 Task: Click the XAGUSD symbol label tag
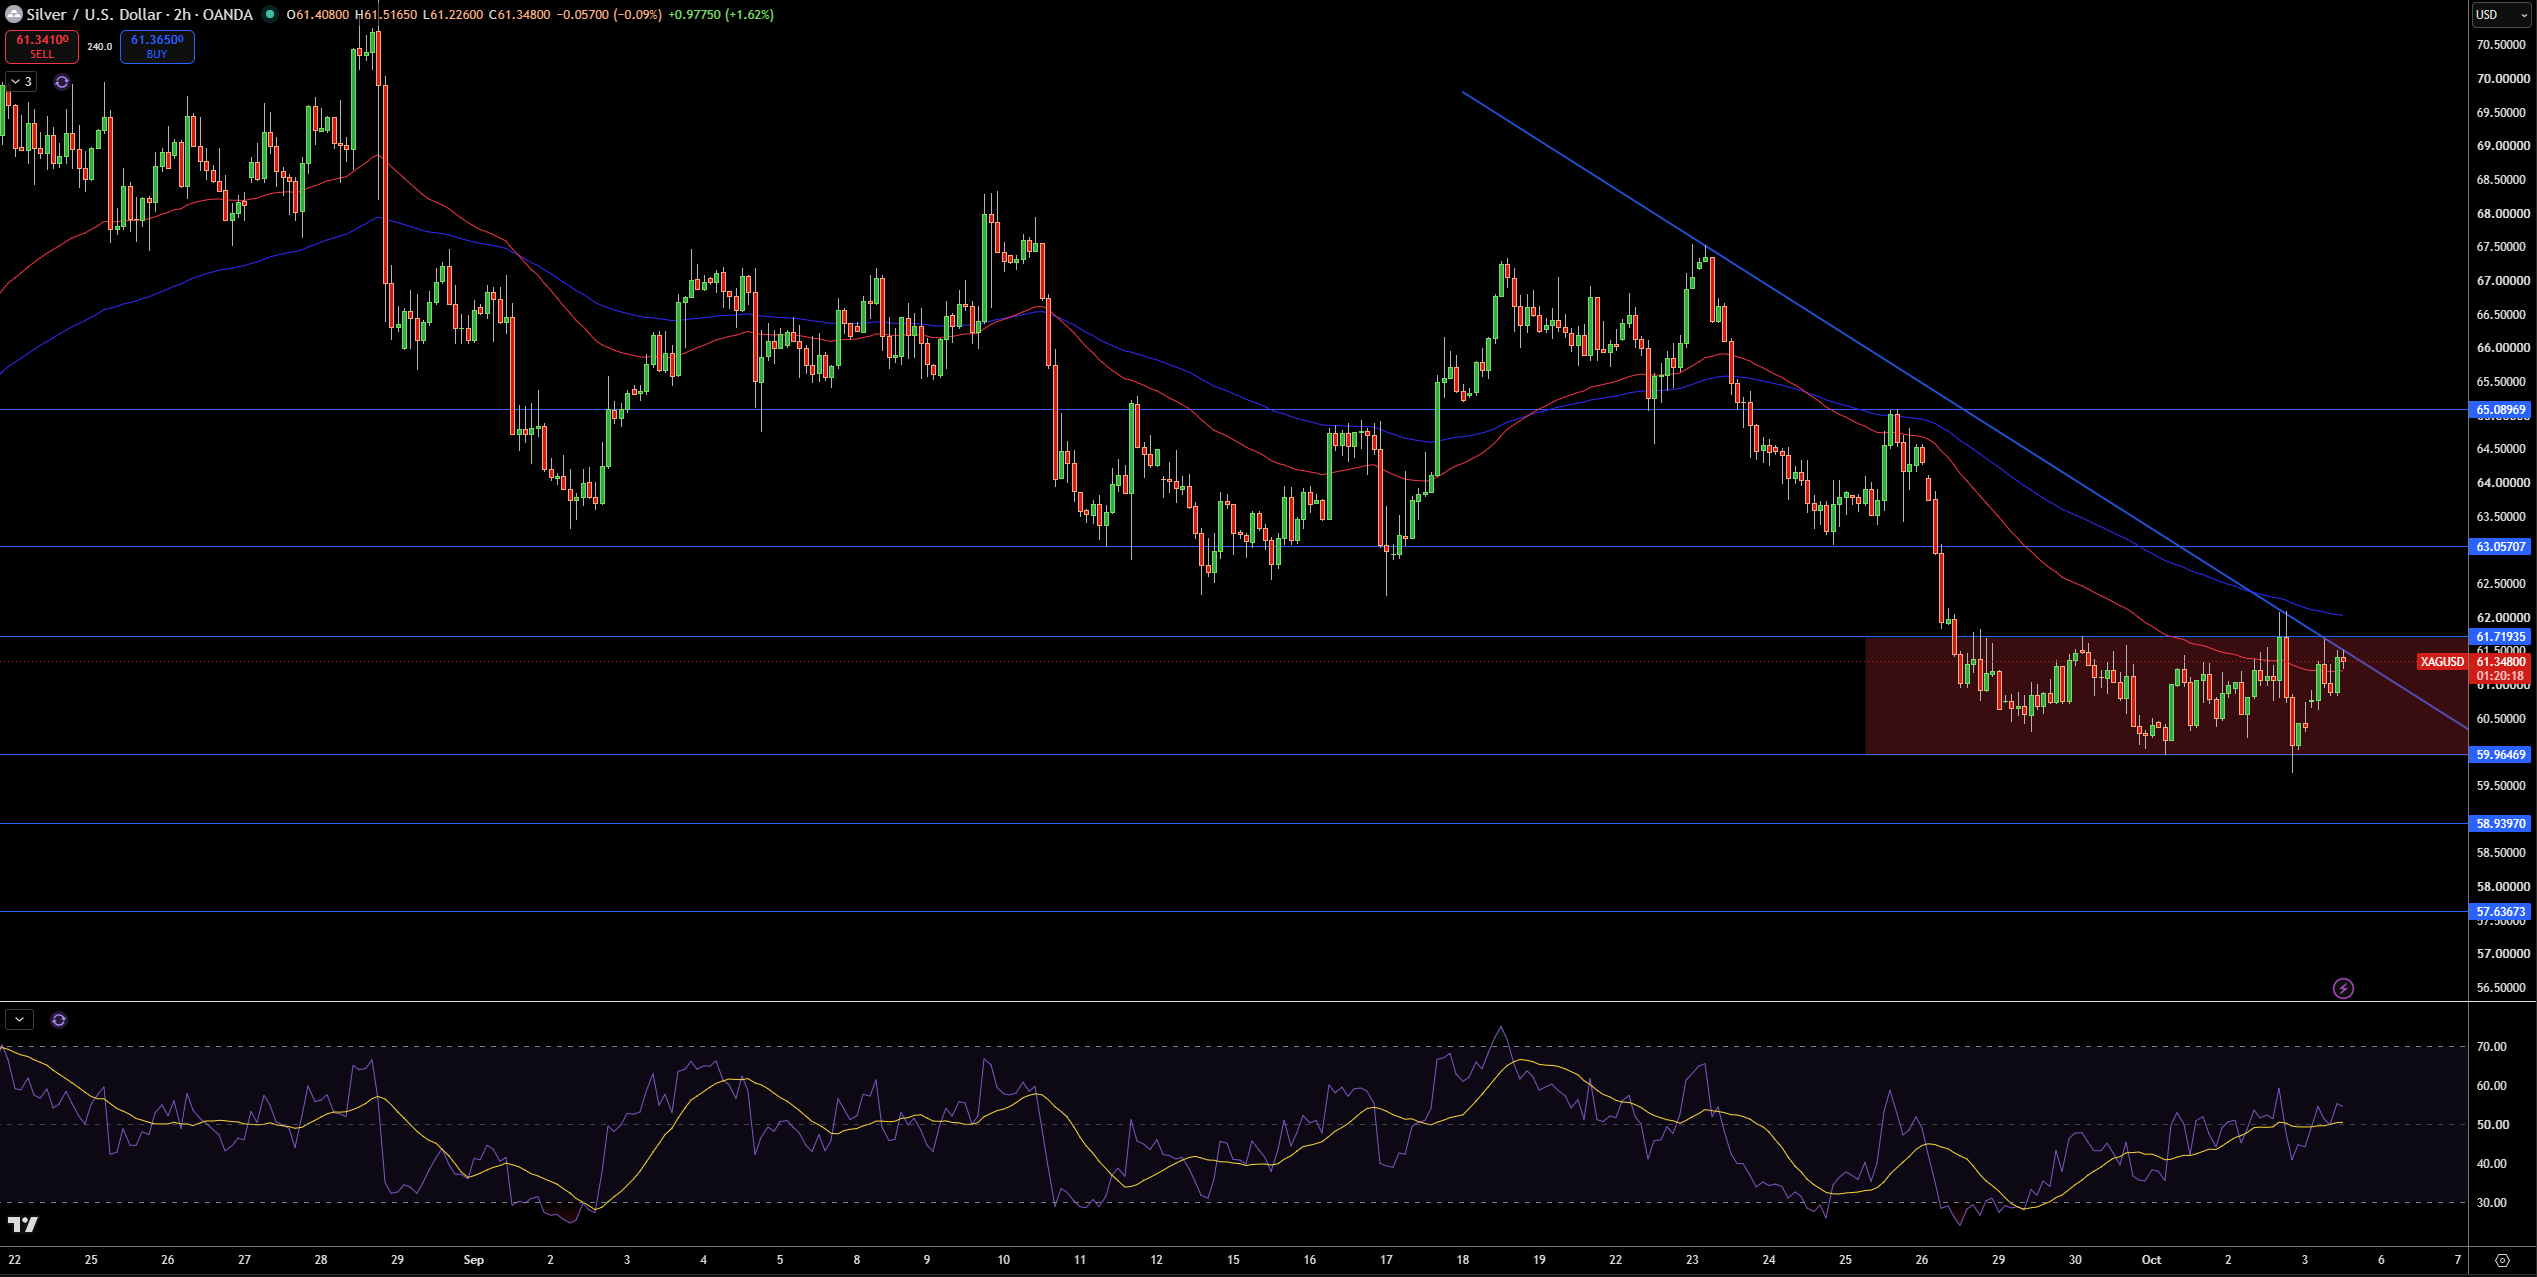point(2442,662)
